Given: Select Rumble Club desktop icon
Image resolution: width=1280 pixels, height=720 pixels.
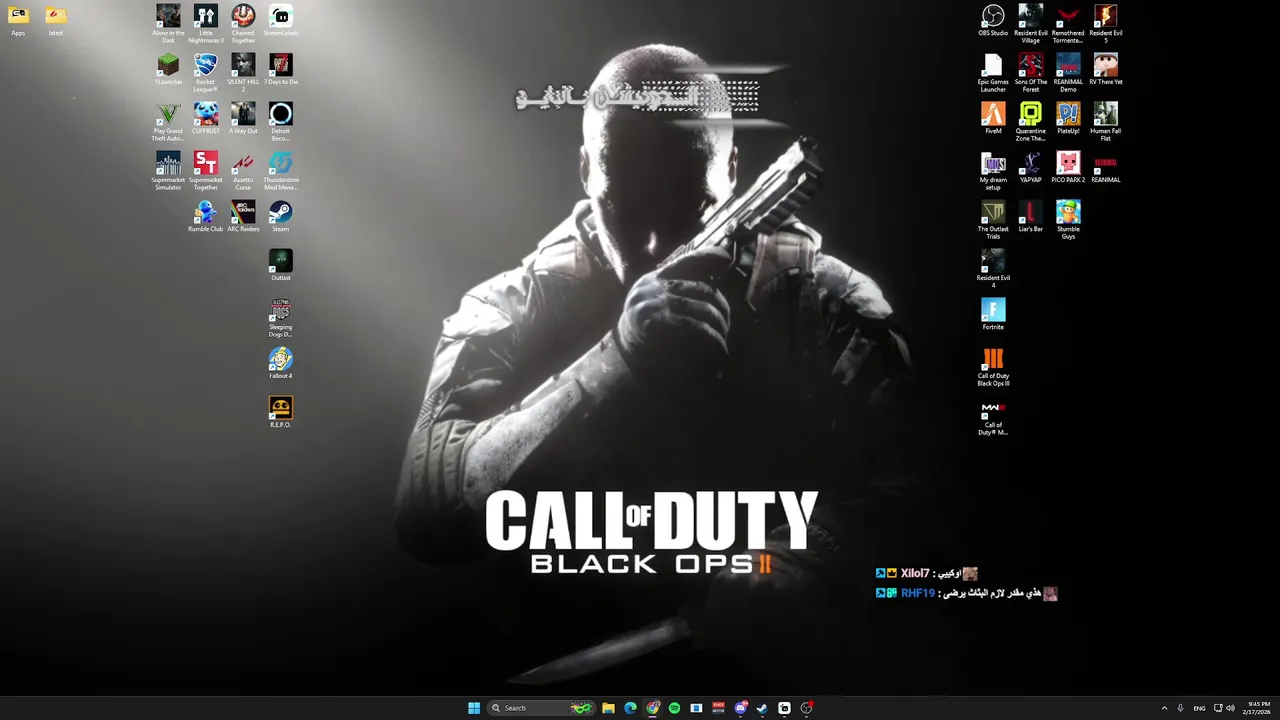Looking at the screenshot, I should pyautogui.click(x=206, y=217).
